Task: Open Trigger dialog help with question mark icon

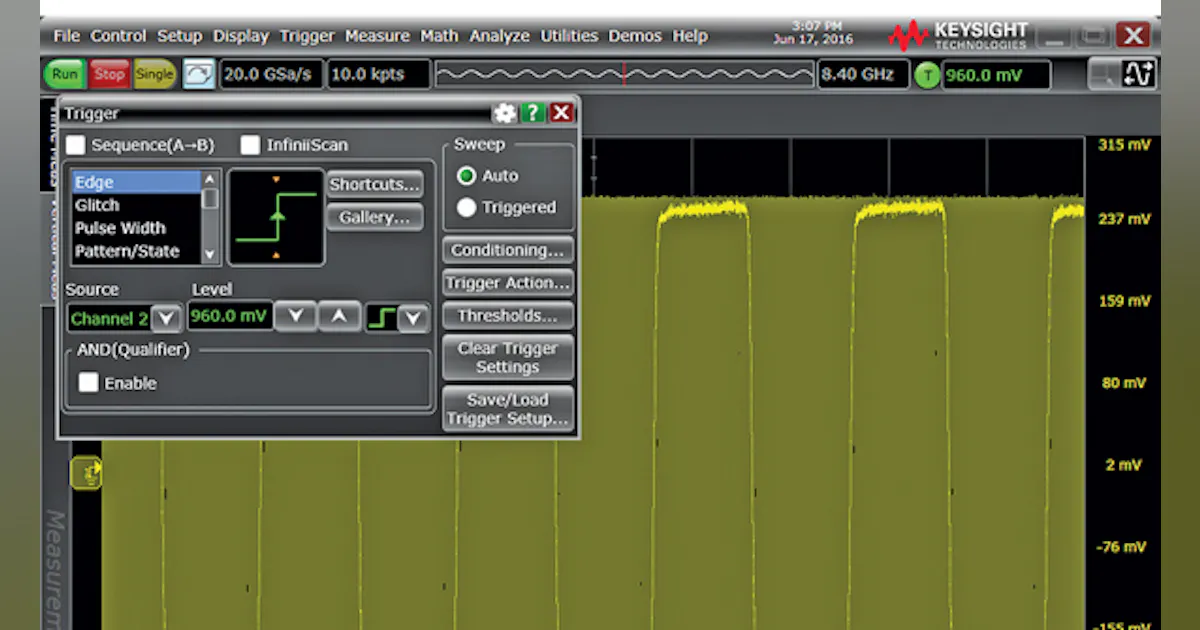Action: click(x=532, y=113)
